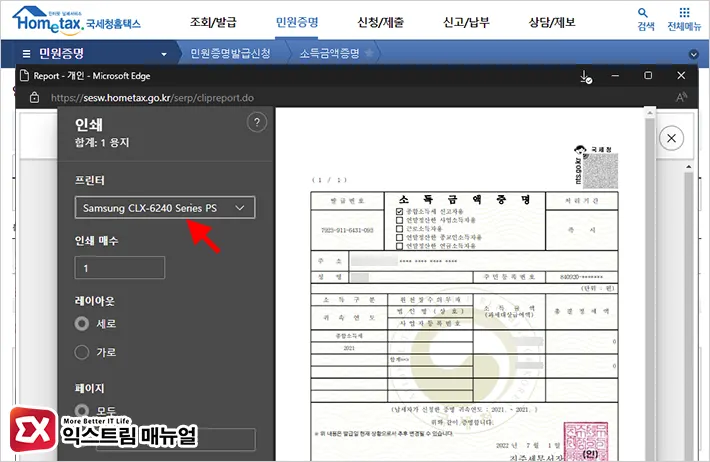Toggle 연말정산한 사업소득자용 checkbox
Screen dimensions: 710x462
pos(399,220)
